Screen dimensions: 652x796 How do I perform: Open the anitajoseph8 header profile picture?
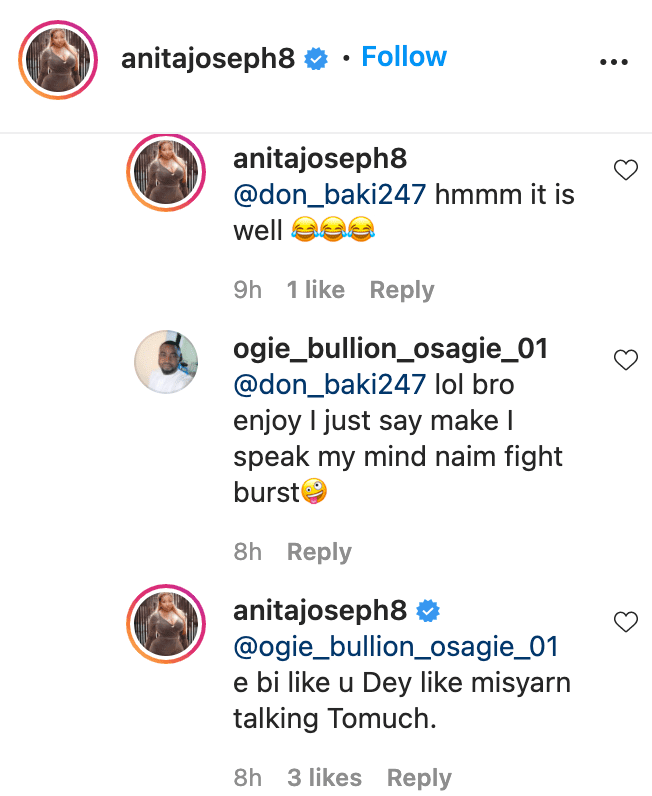58,61
